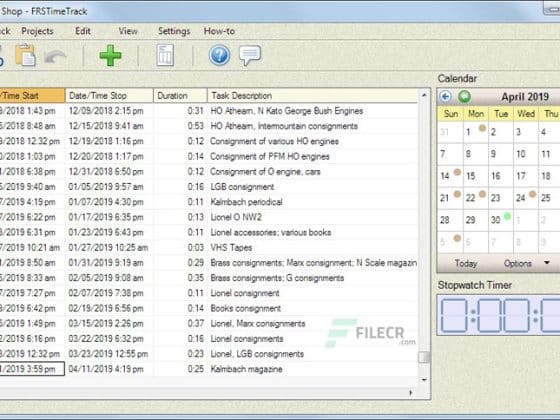The height and width of the screenshot is (420, 560).
Task: Click stop time '12/09/2018 2:15 pm'
Action: click(x=106, y=111)
